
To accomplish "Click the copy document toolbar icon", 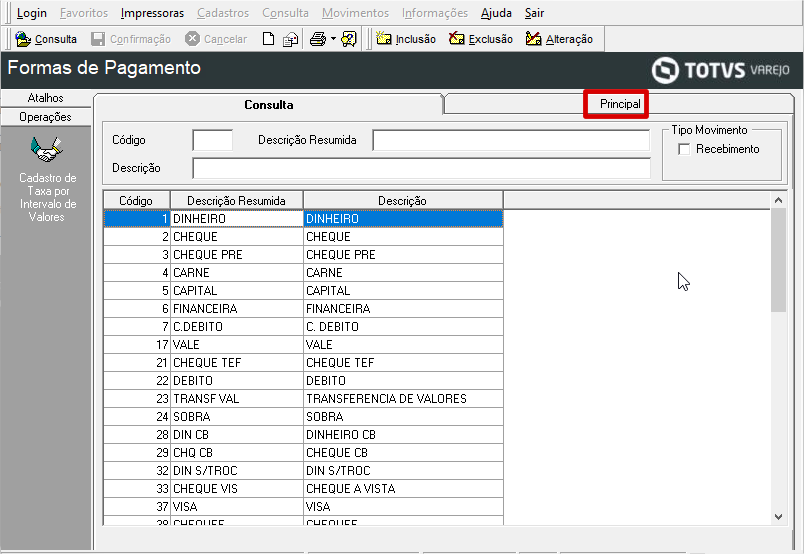I will 291,39.
